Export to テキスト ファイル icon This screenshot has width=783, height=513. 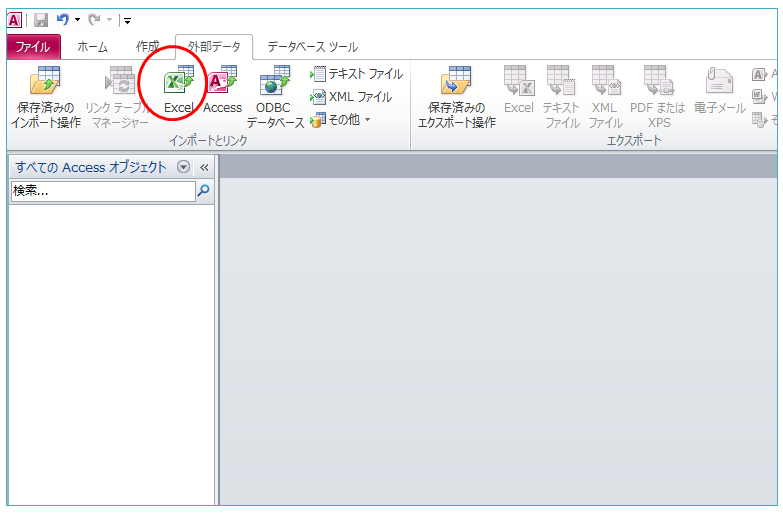pos(561,97)
